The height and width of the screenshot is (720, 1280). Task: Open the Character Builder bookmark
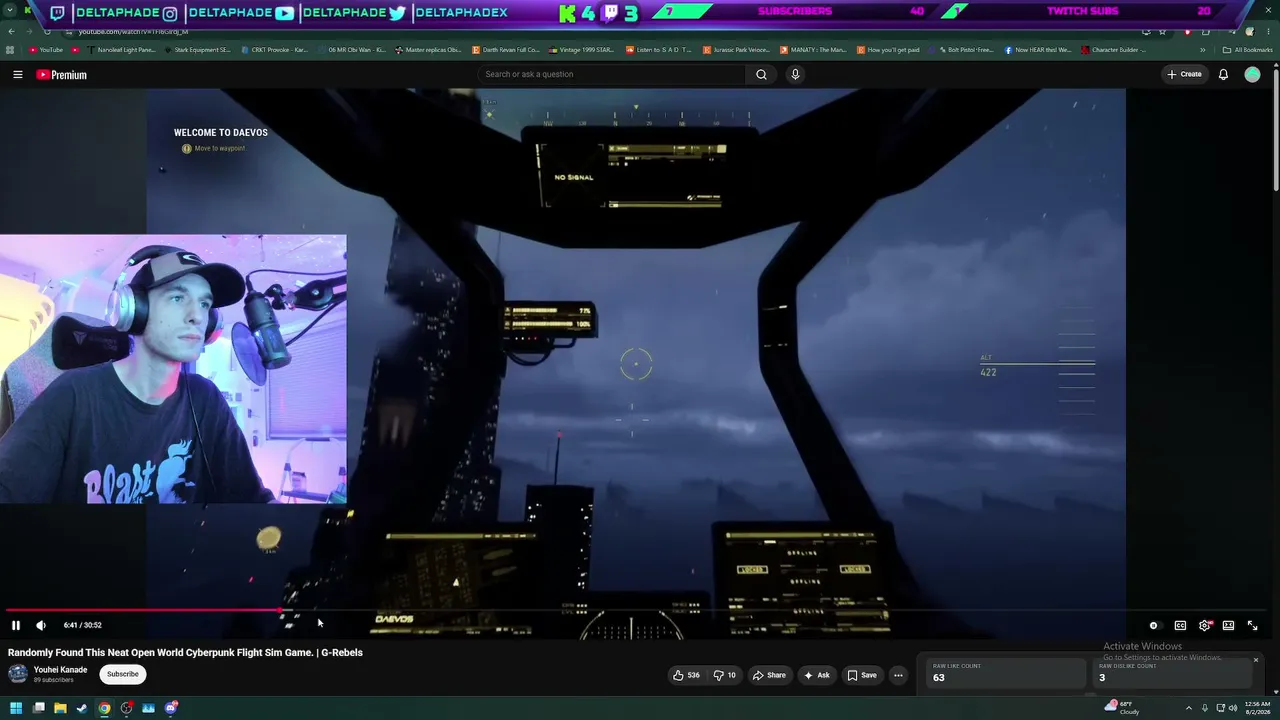(x=1113, y=50)
